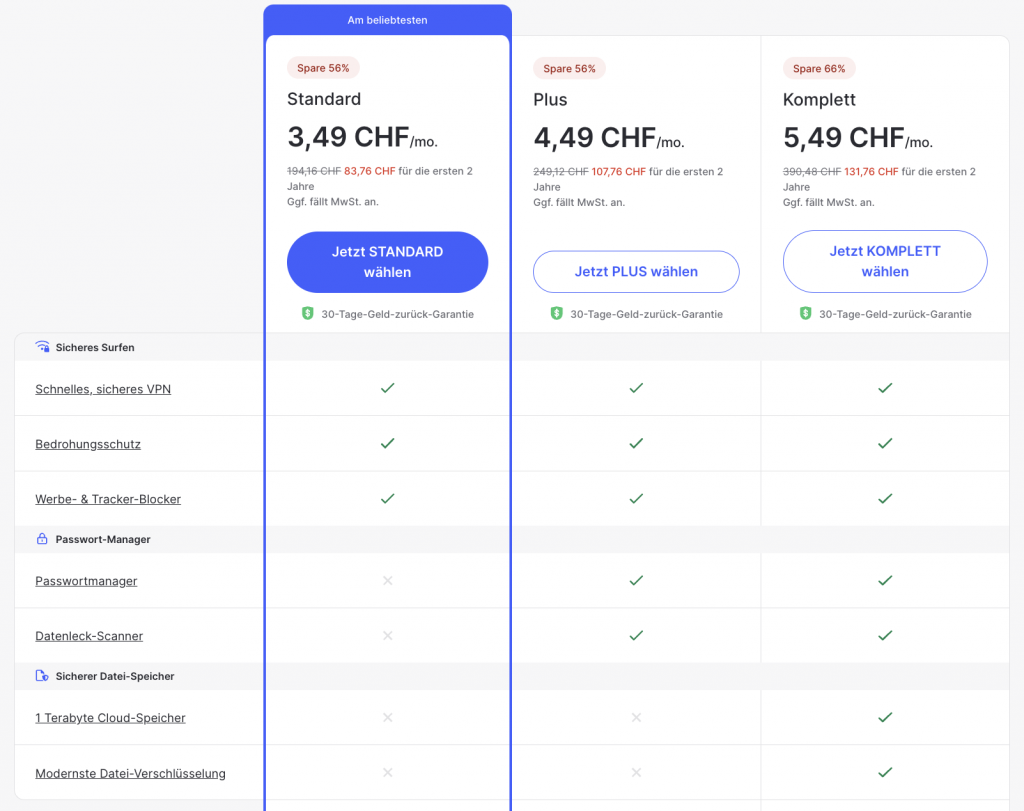Click the Passwort-Manager lock icon
Viewport: 1024px width, 811px height.
click(42, 539)
